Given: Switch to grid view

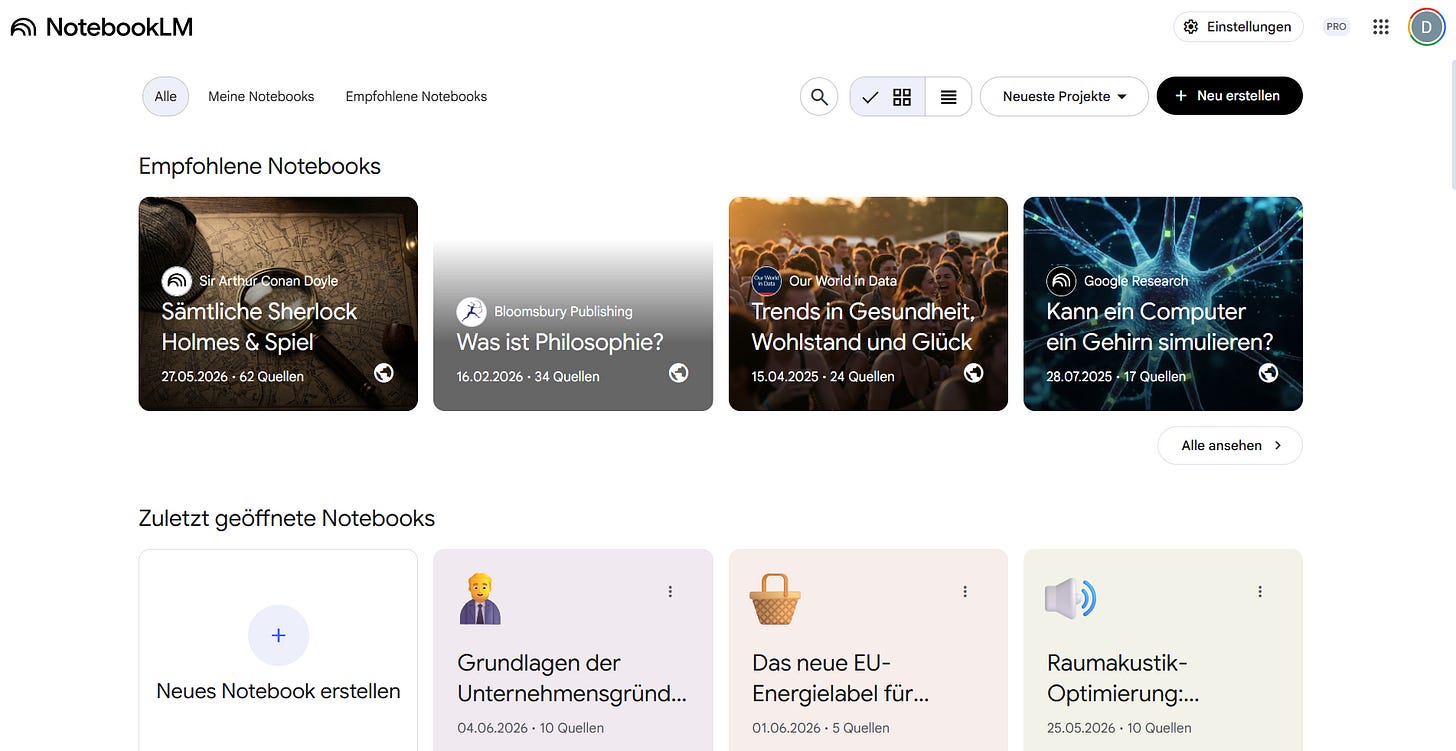Looking at the screenshot, I should [887, 97].
